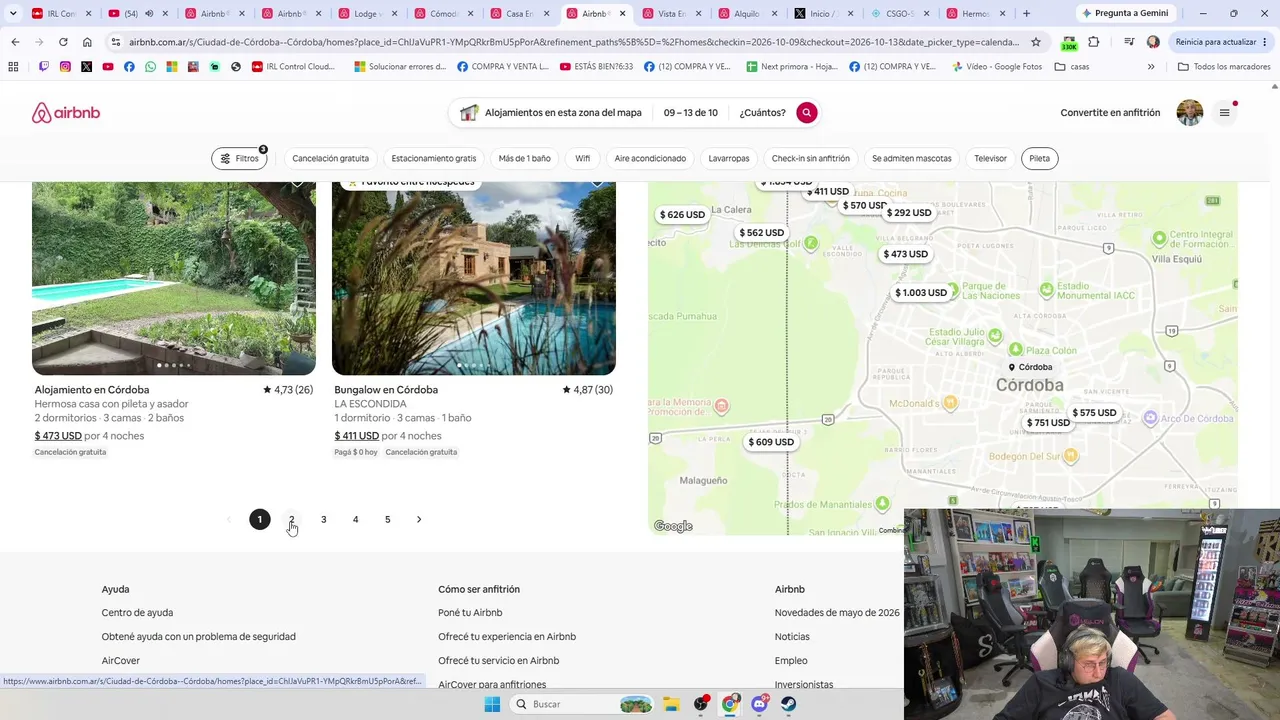The image size is (1280, 720).
Task: Open the Alojamiento en Córdoba listing photo
Action: tap(174, 278)
